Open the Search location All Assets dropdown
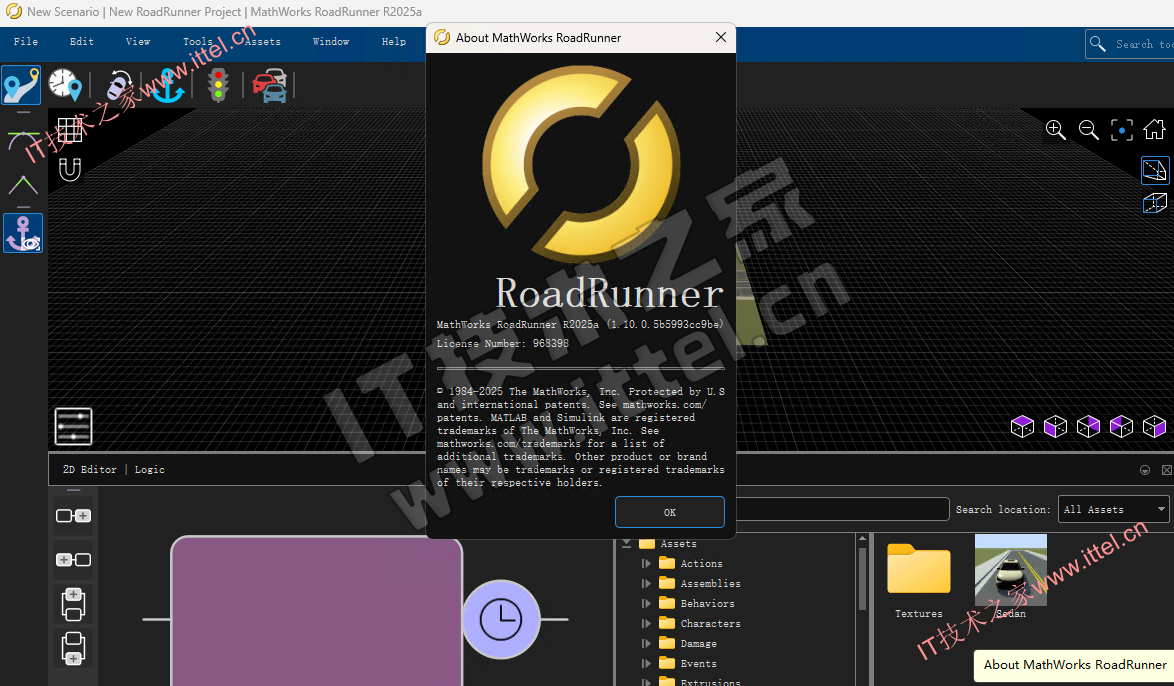1174x686 pixels. pyautogui.click(x=1114, y=509)
